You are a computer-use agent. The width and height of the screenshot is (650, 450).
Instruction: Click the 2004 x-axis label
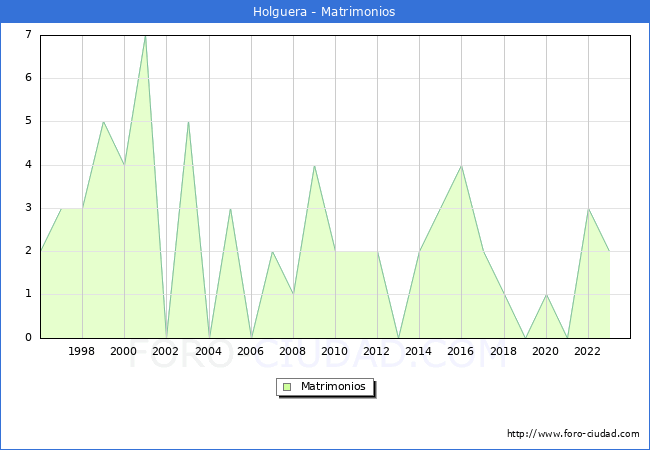[208, 351]
